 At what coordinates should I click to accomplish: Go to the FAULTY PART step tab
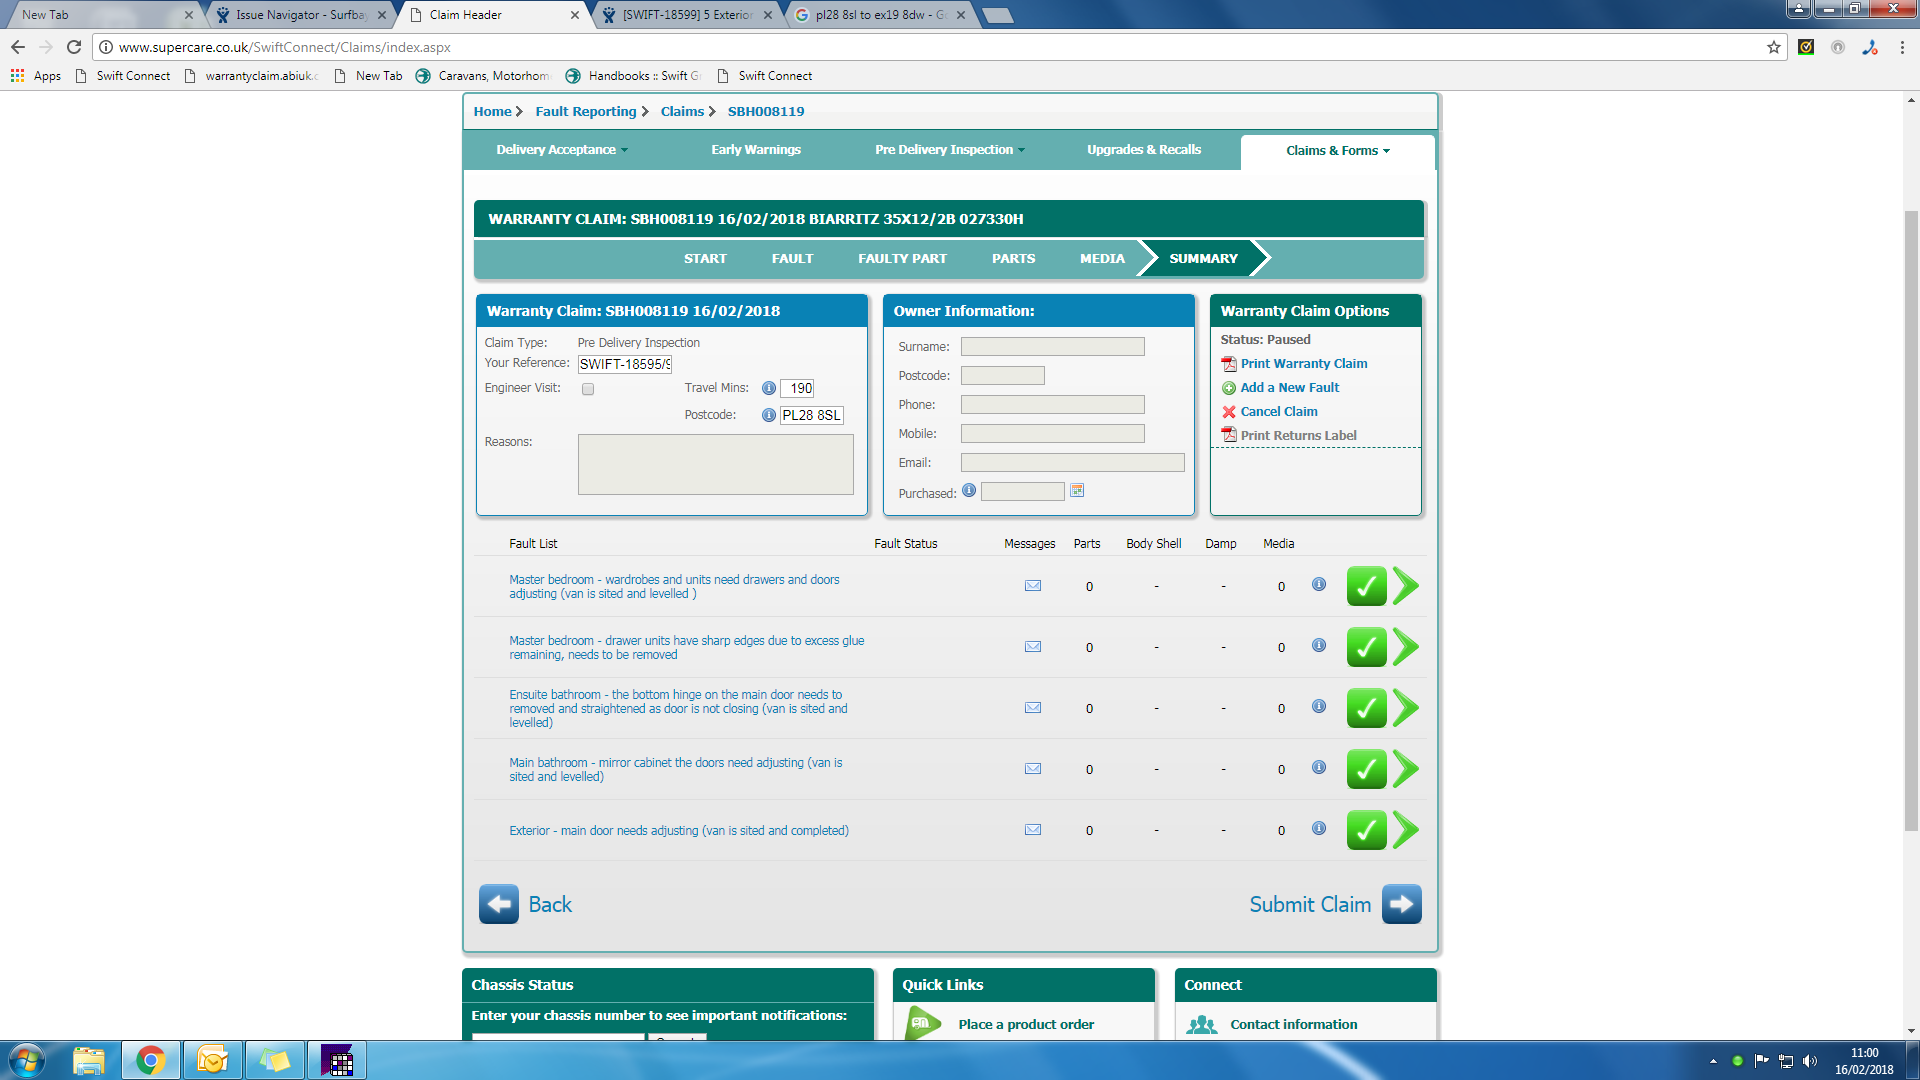click(x=902, y=259)
